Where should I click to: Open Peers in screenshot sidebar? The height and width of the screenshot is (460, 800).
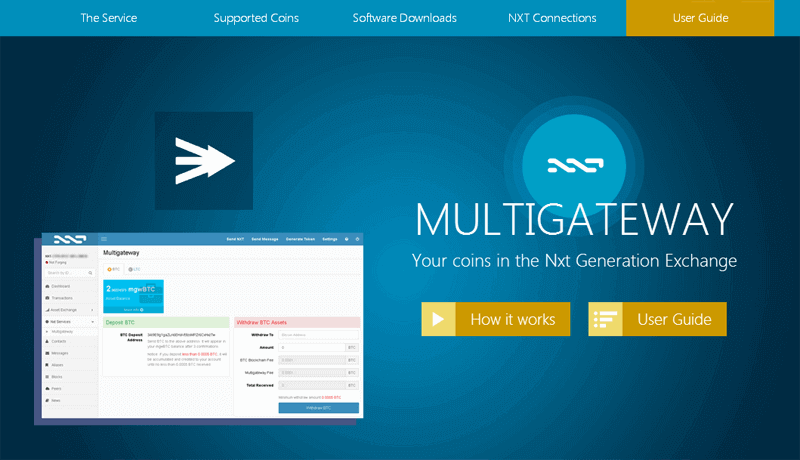70,389
